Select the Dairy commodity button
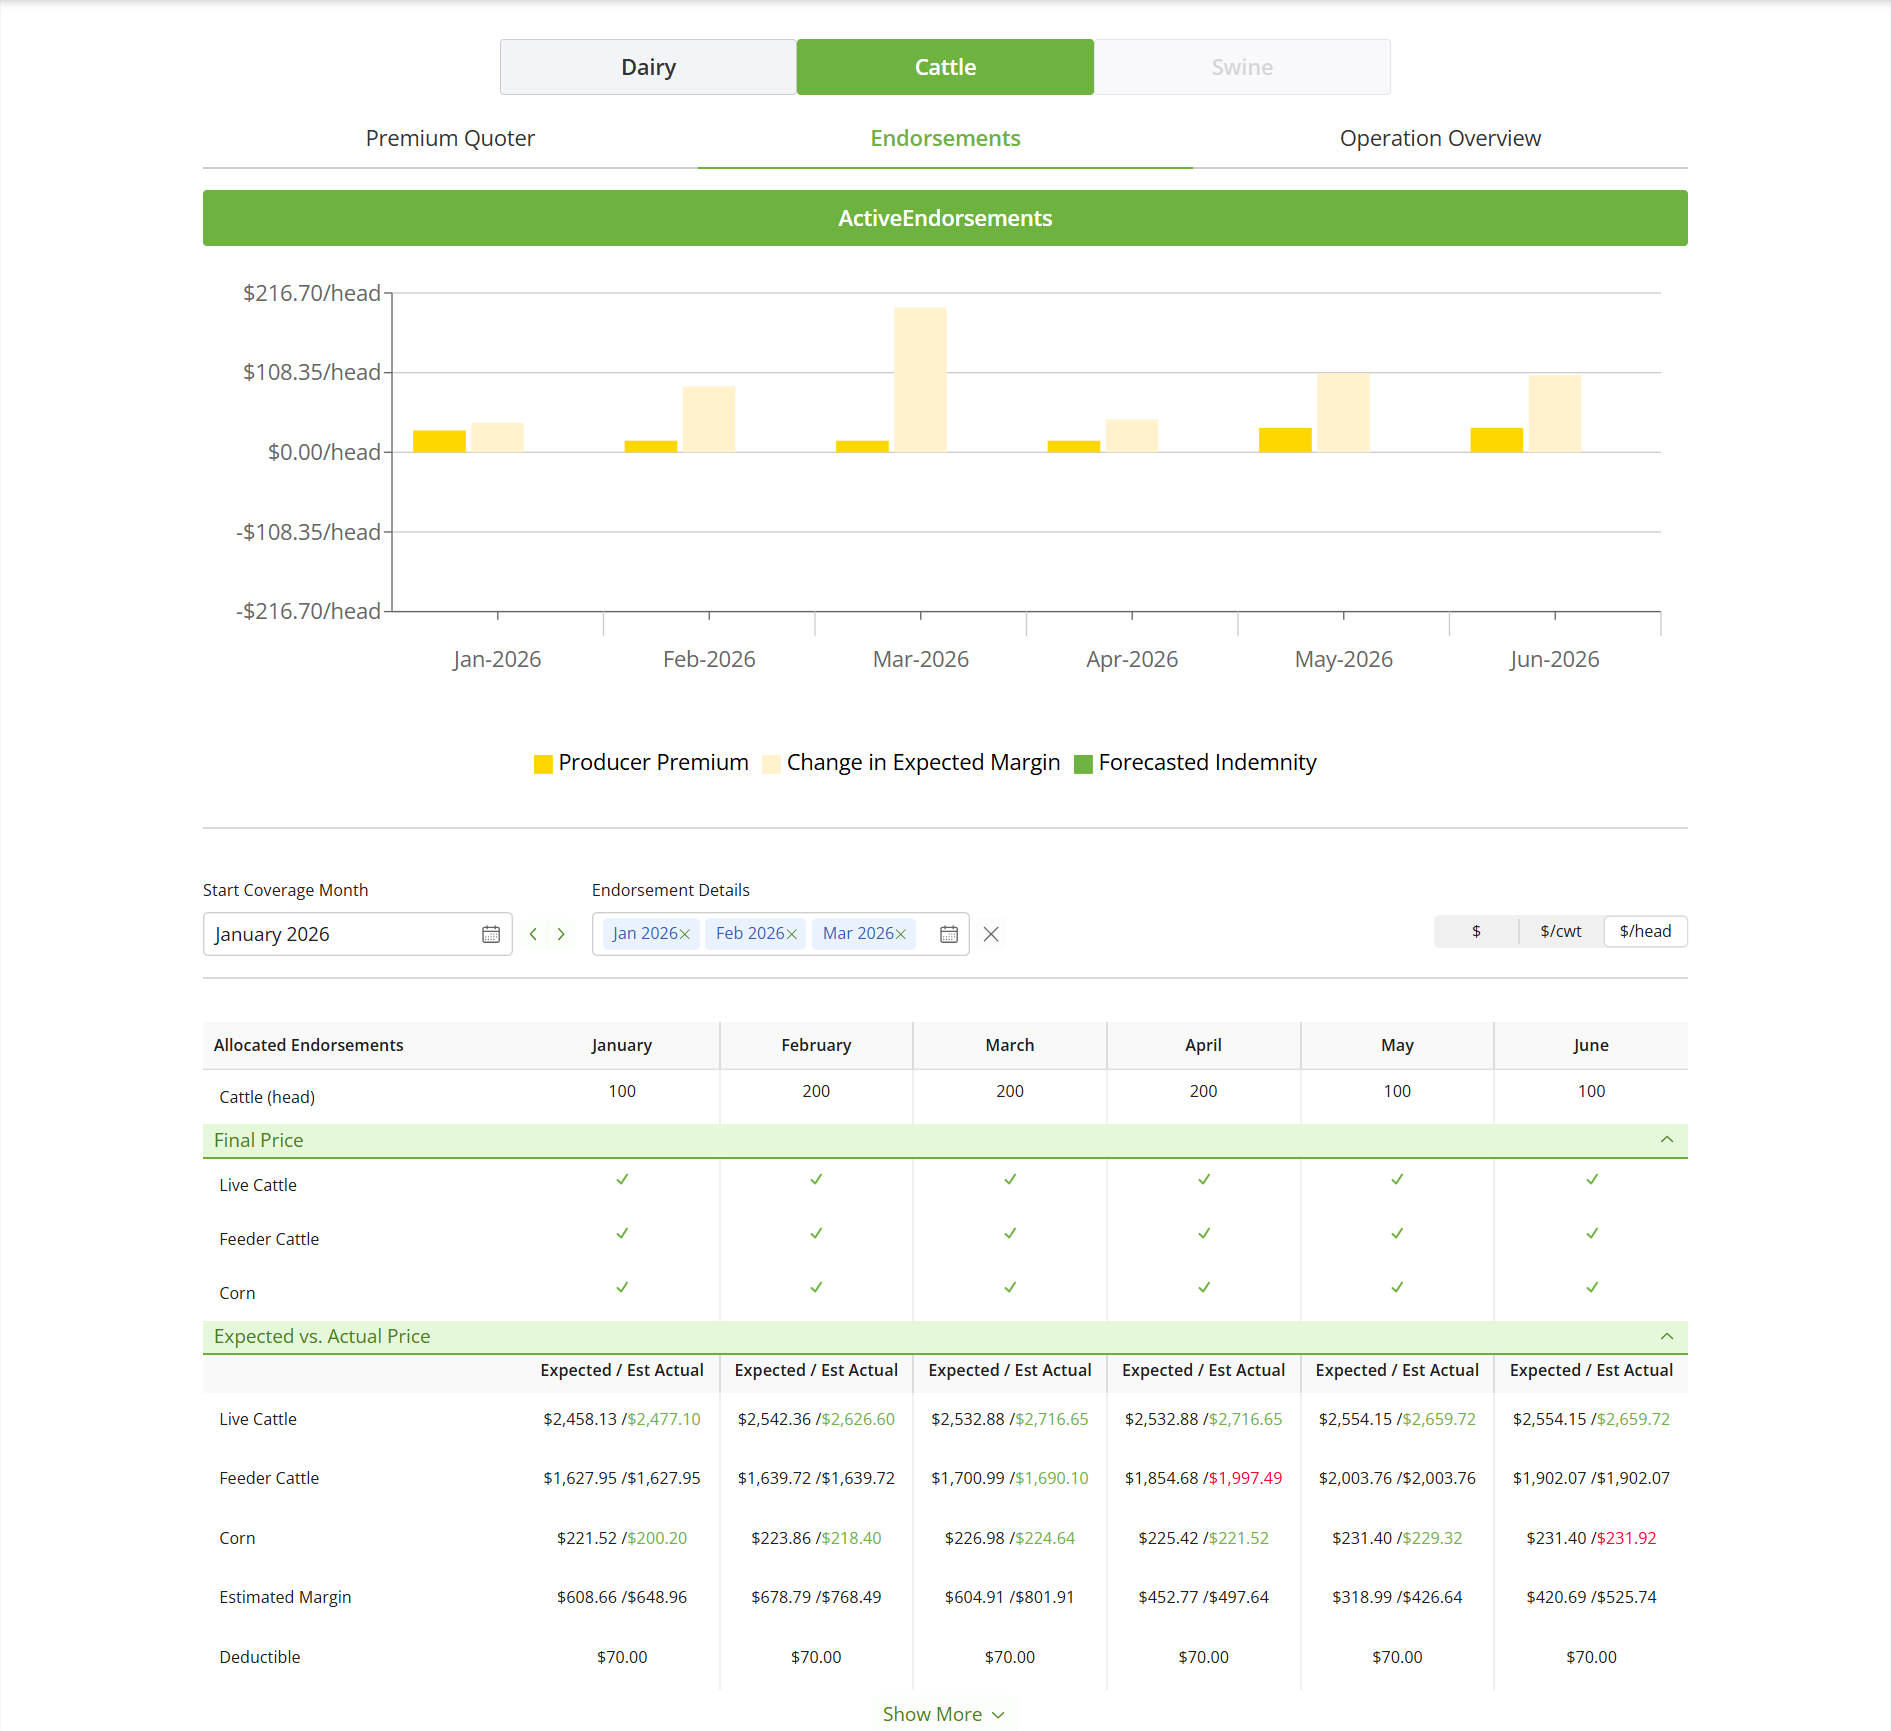The width and height of the screenshot is (1891, 1731). [x=648, y=67]
